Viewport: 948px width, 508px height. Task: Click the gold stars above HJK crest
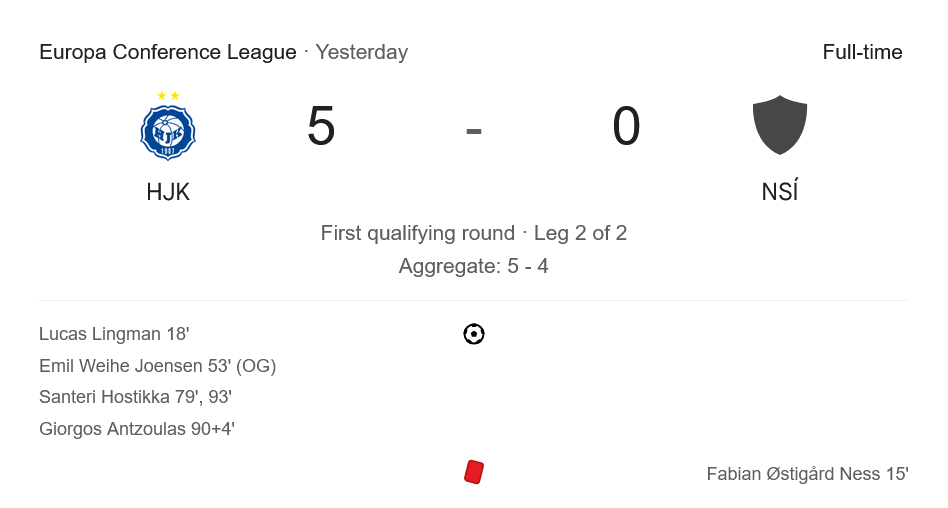click(x=168, y=96)
